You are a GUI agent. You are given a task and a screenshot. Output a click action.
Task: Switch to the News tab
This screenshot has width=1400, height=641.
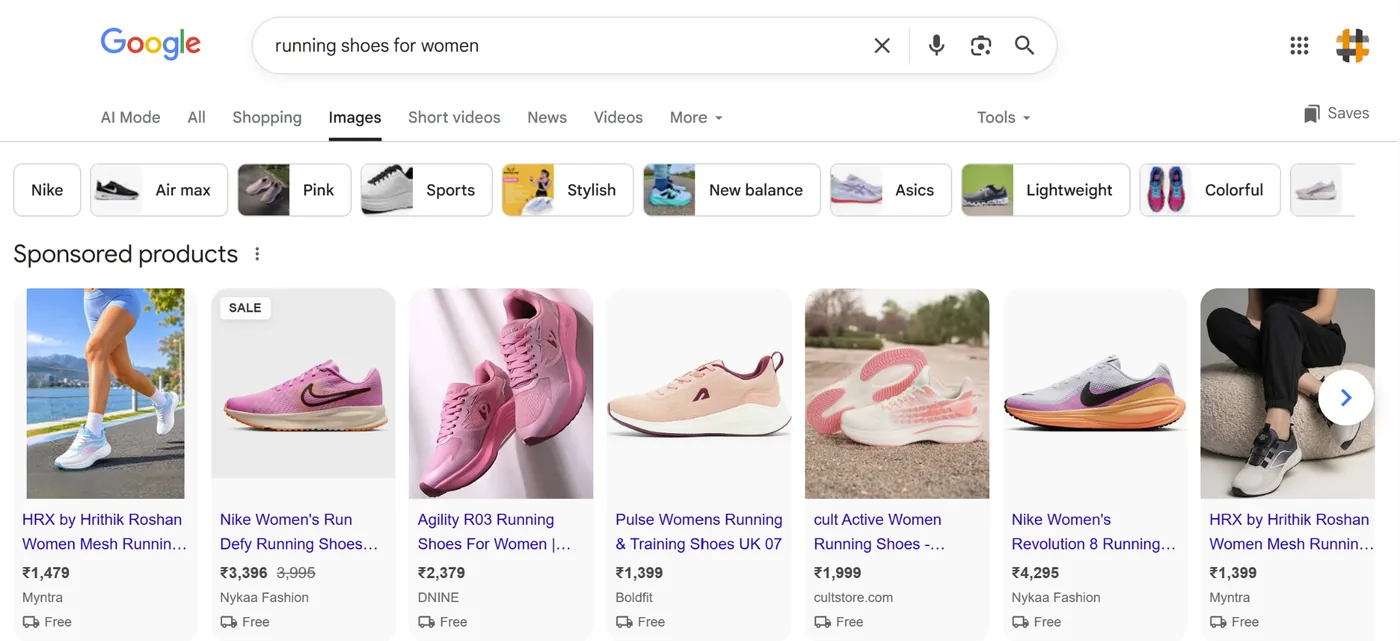(547, 117)
